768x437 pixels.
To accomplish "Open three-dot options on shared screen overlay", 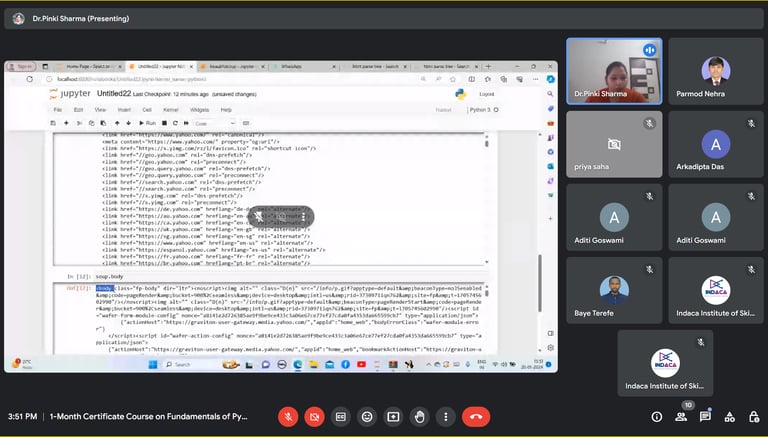I will click(304, 217).
